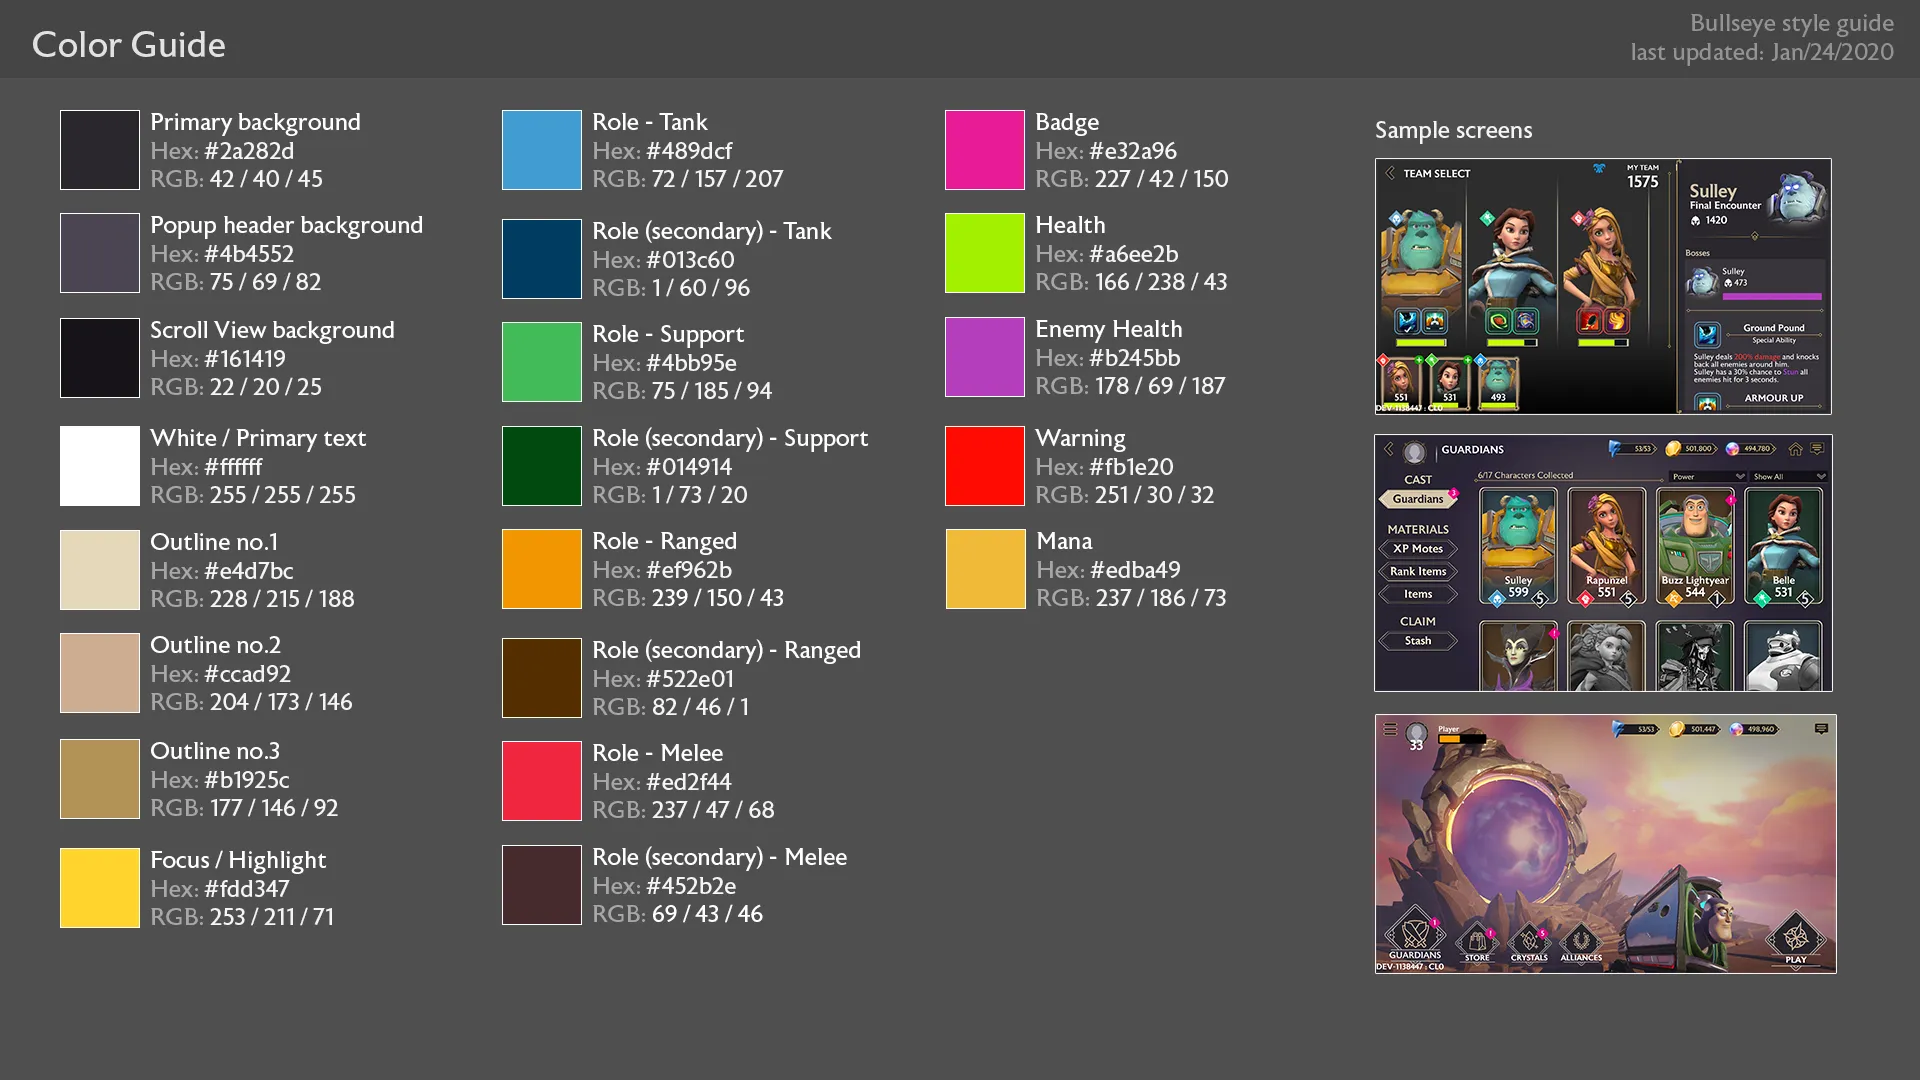Open the Alliances icon in lobby screen
The height and width of the screenshot is (1080, 1920).
tap(1581, 942)
